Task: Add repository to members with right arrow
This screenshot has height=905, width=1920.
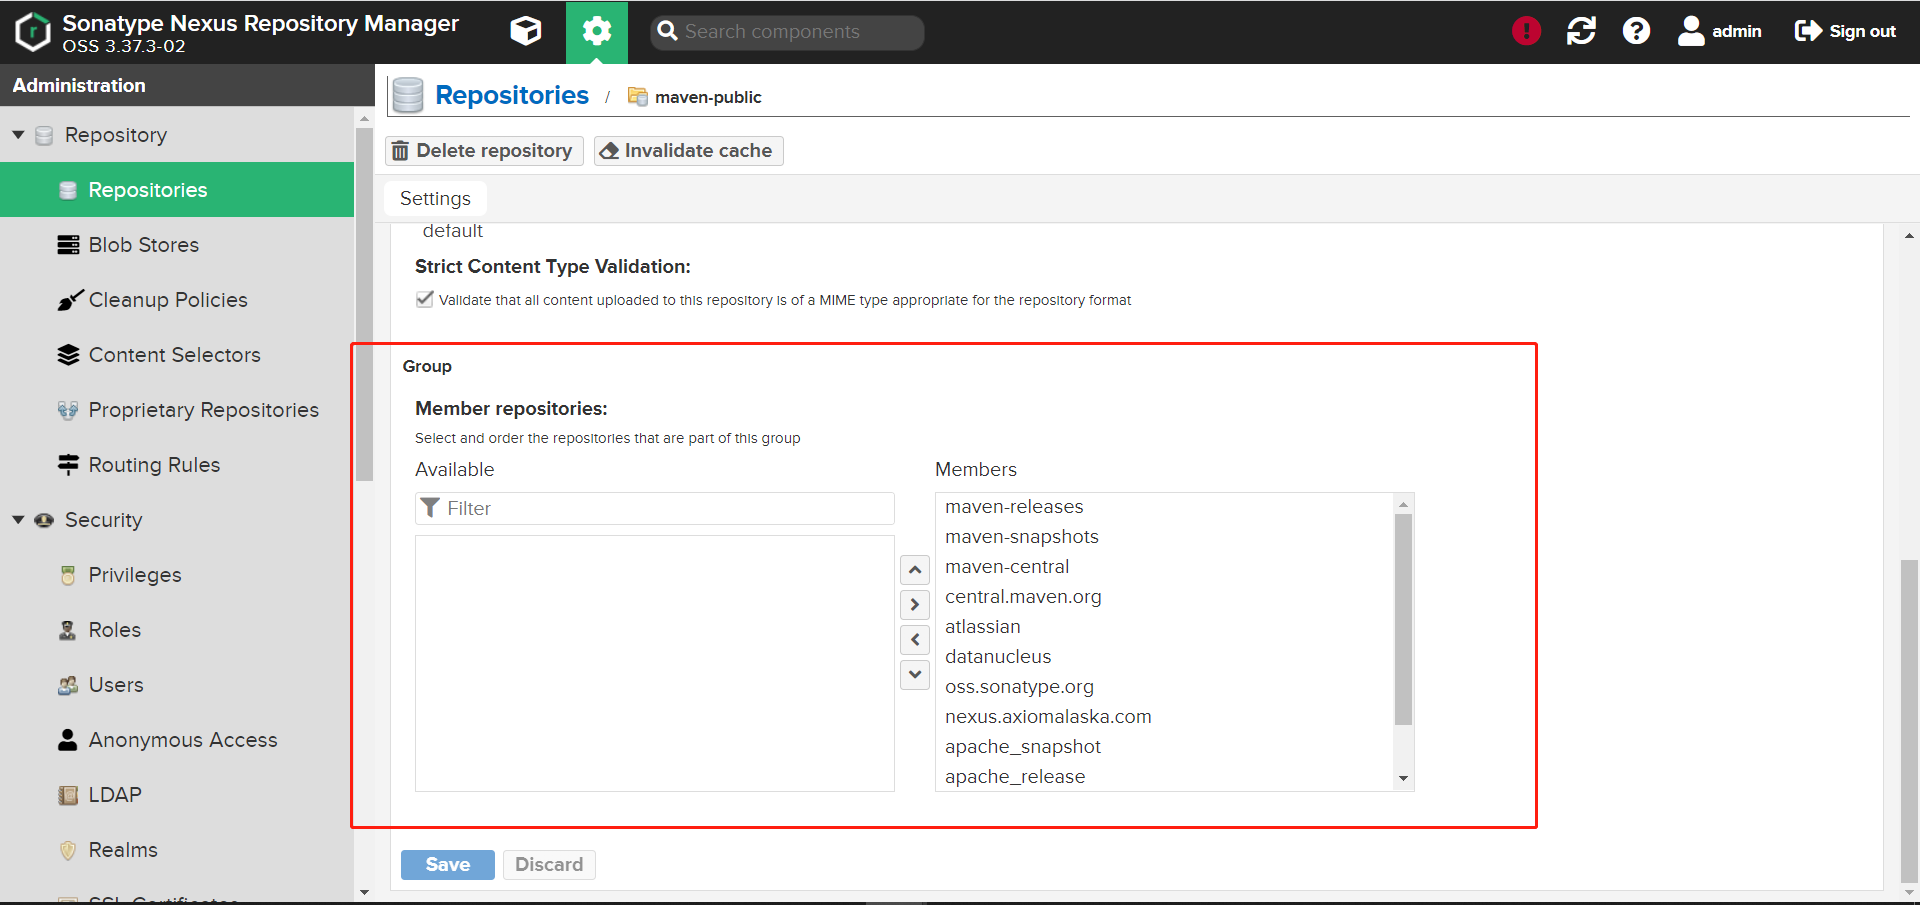Action: point(915,605)
